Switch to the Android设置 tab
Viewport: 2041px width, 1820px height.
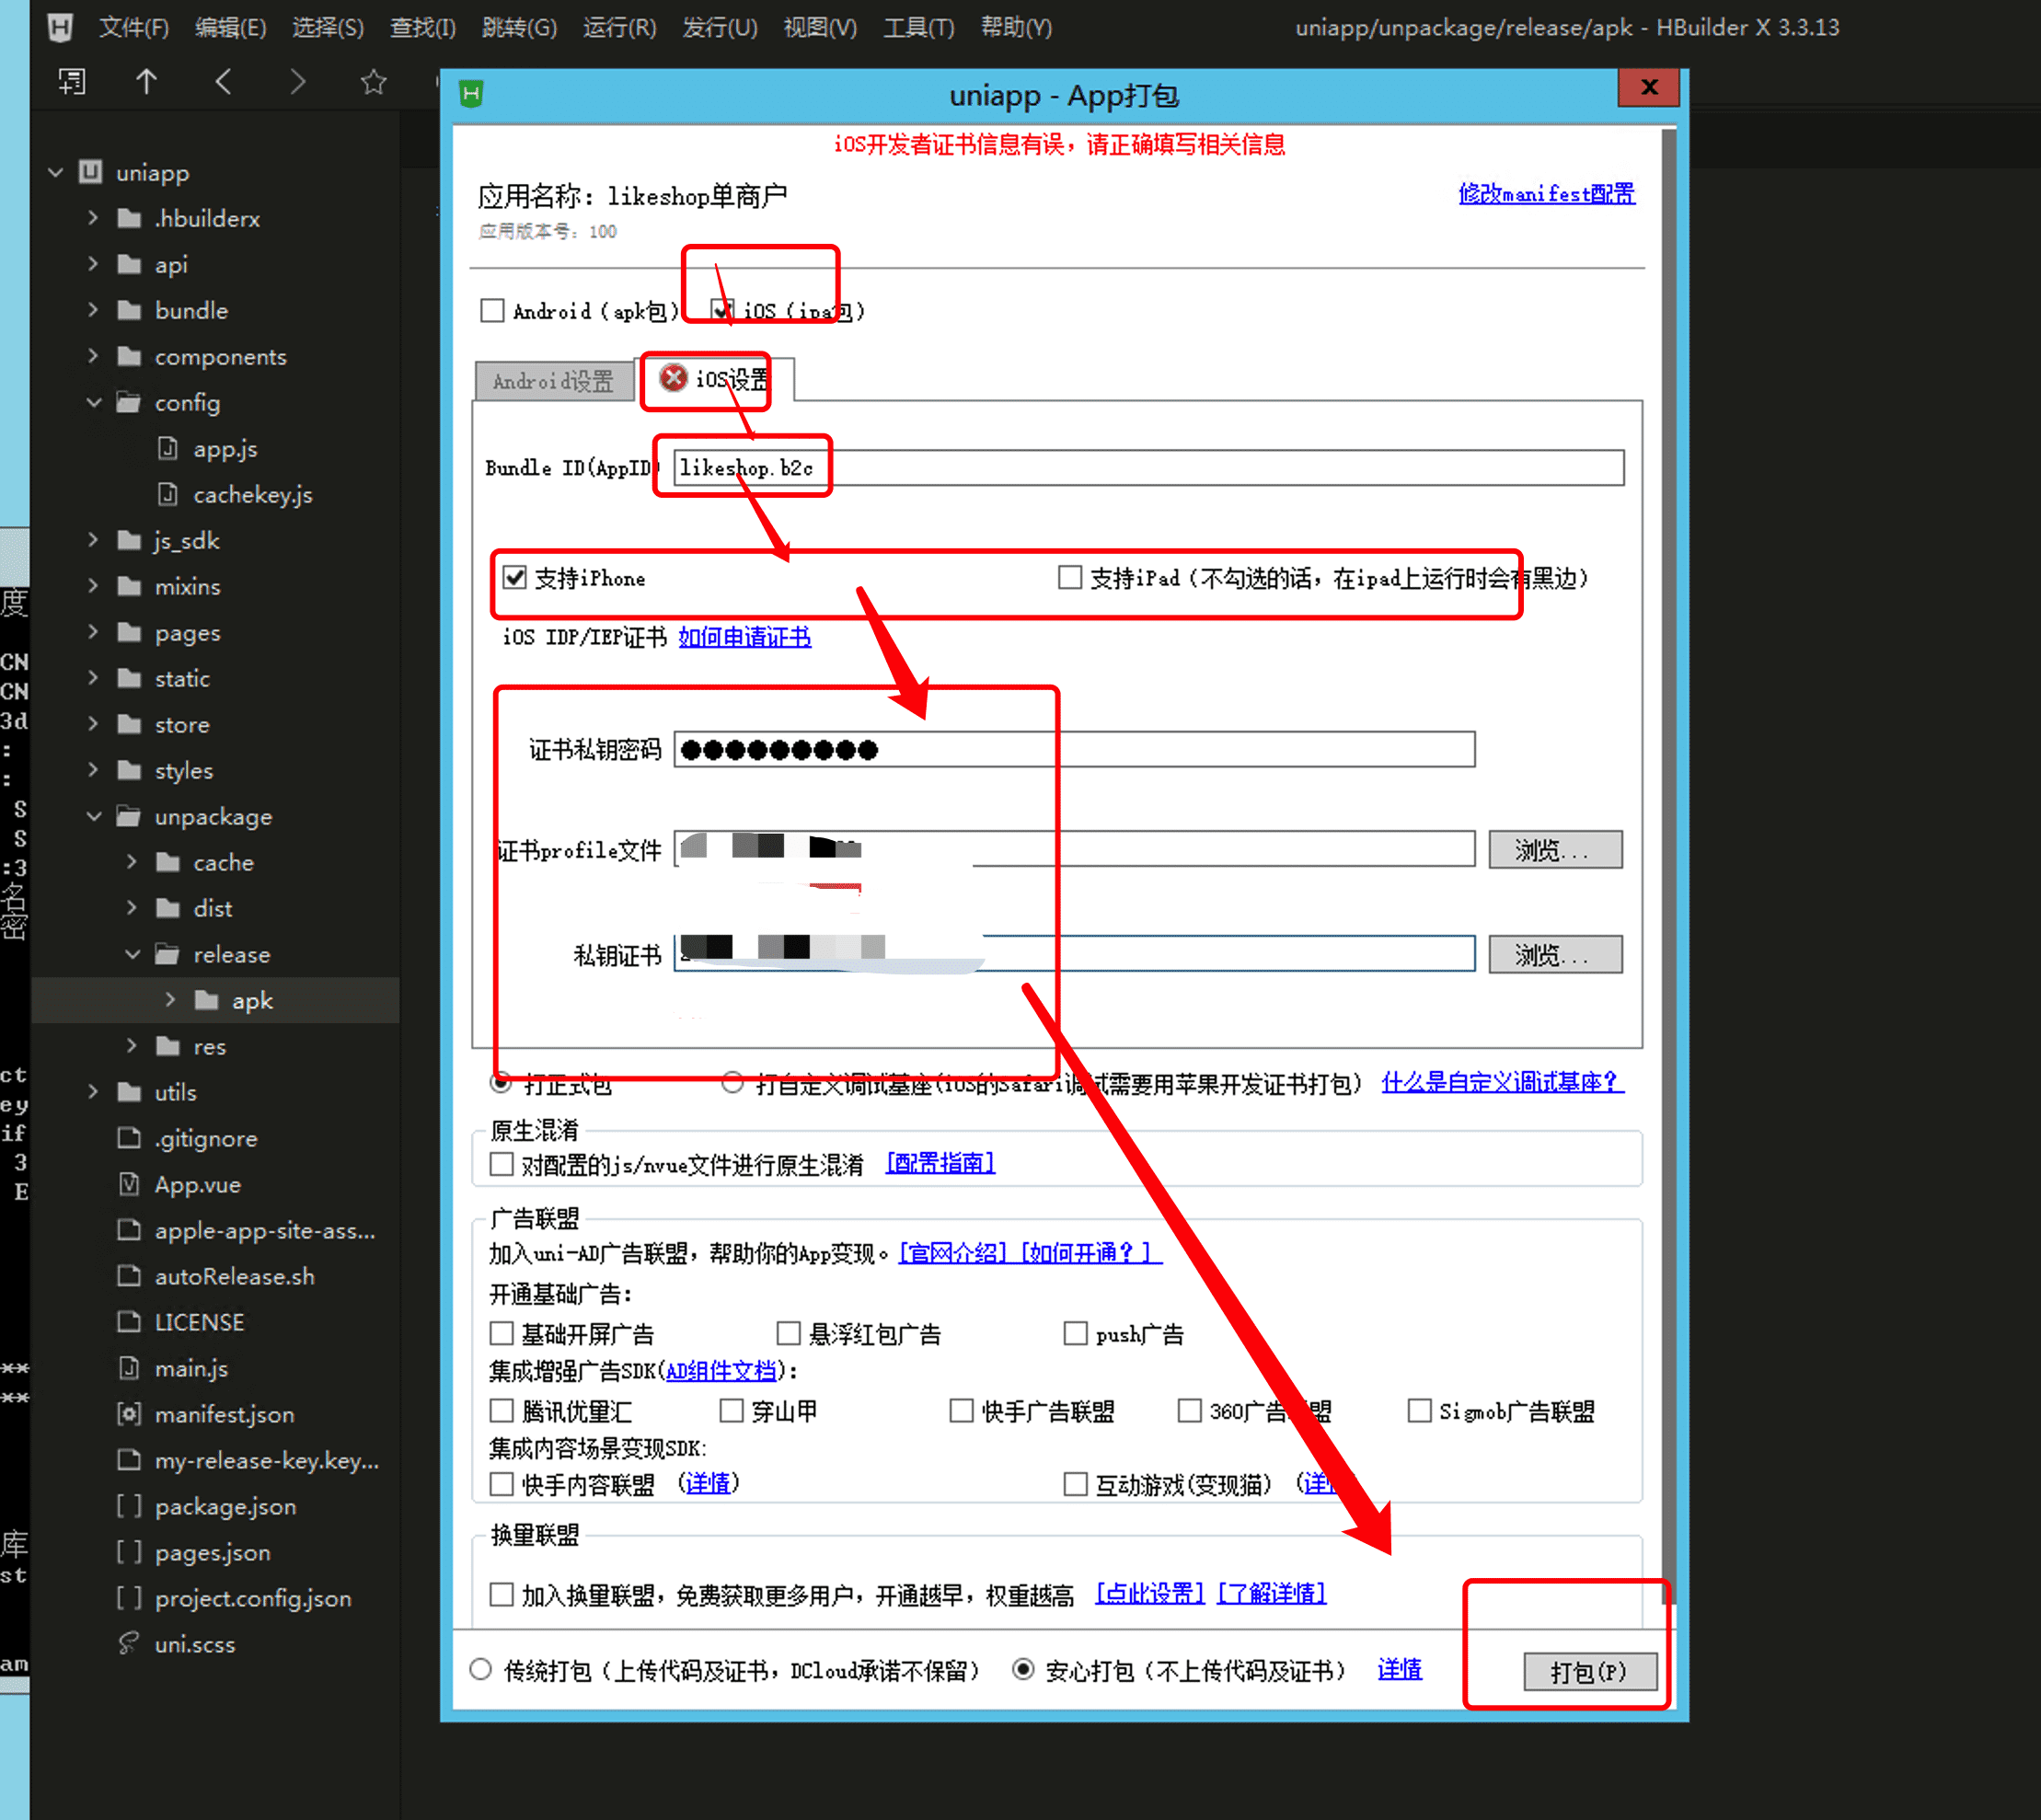point(554,381)
